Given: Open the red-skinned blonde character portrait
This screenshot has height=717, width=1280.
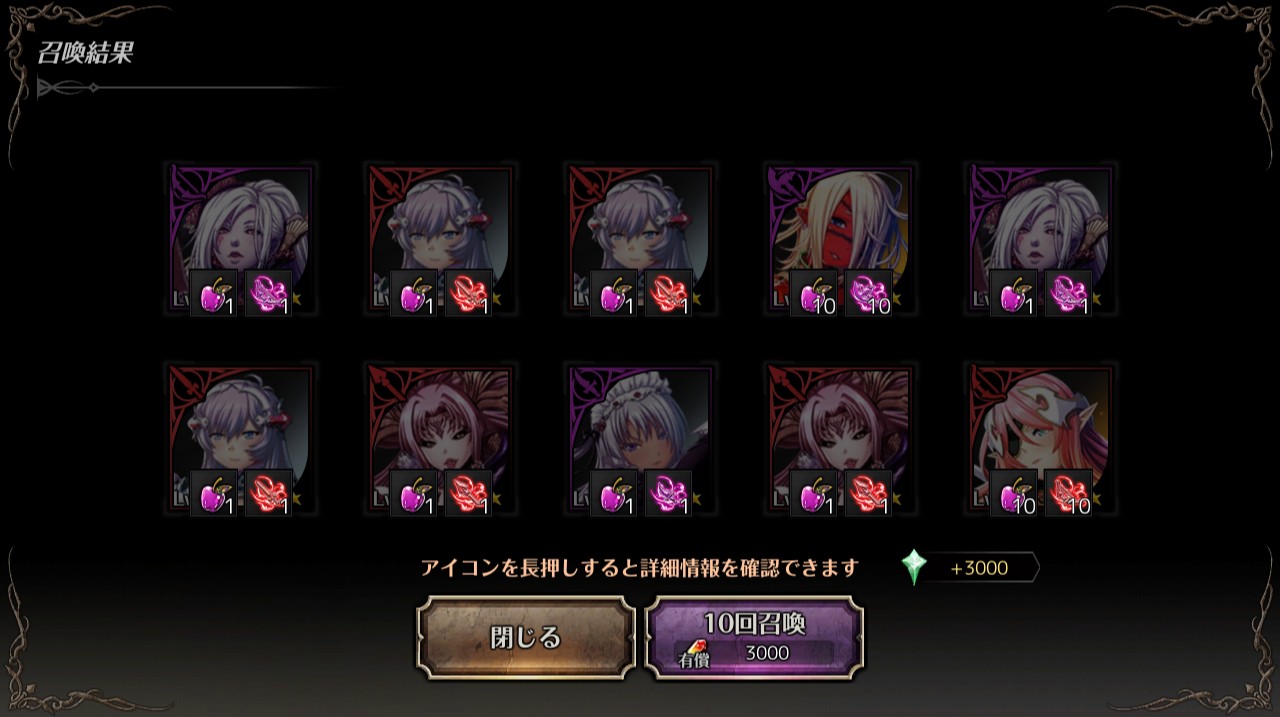Looking at the screenshot, I should pos(841,241).
